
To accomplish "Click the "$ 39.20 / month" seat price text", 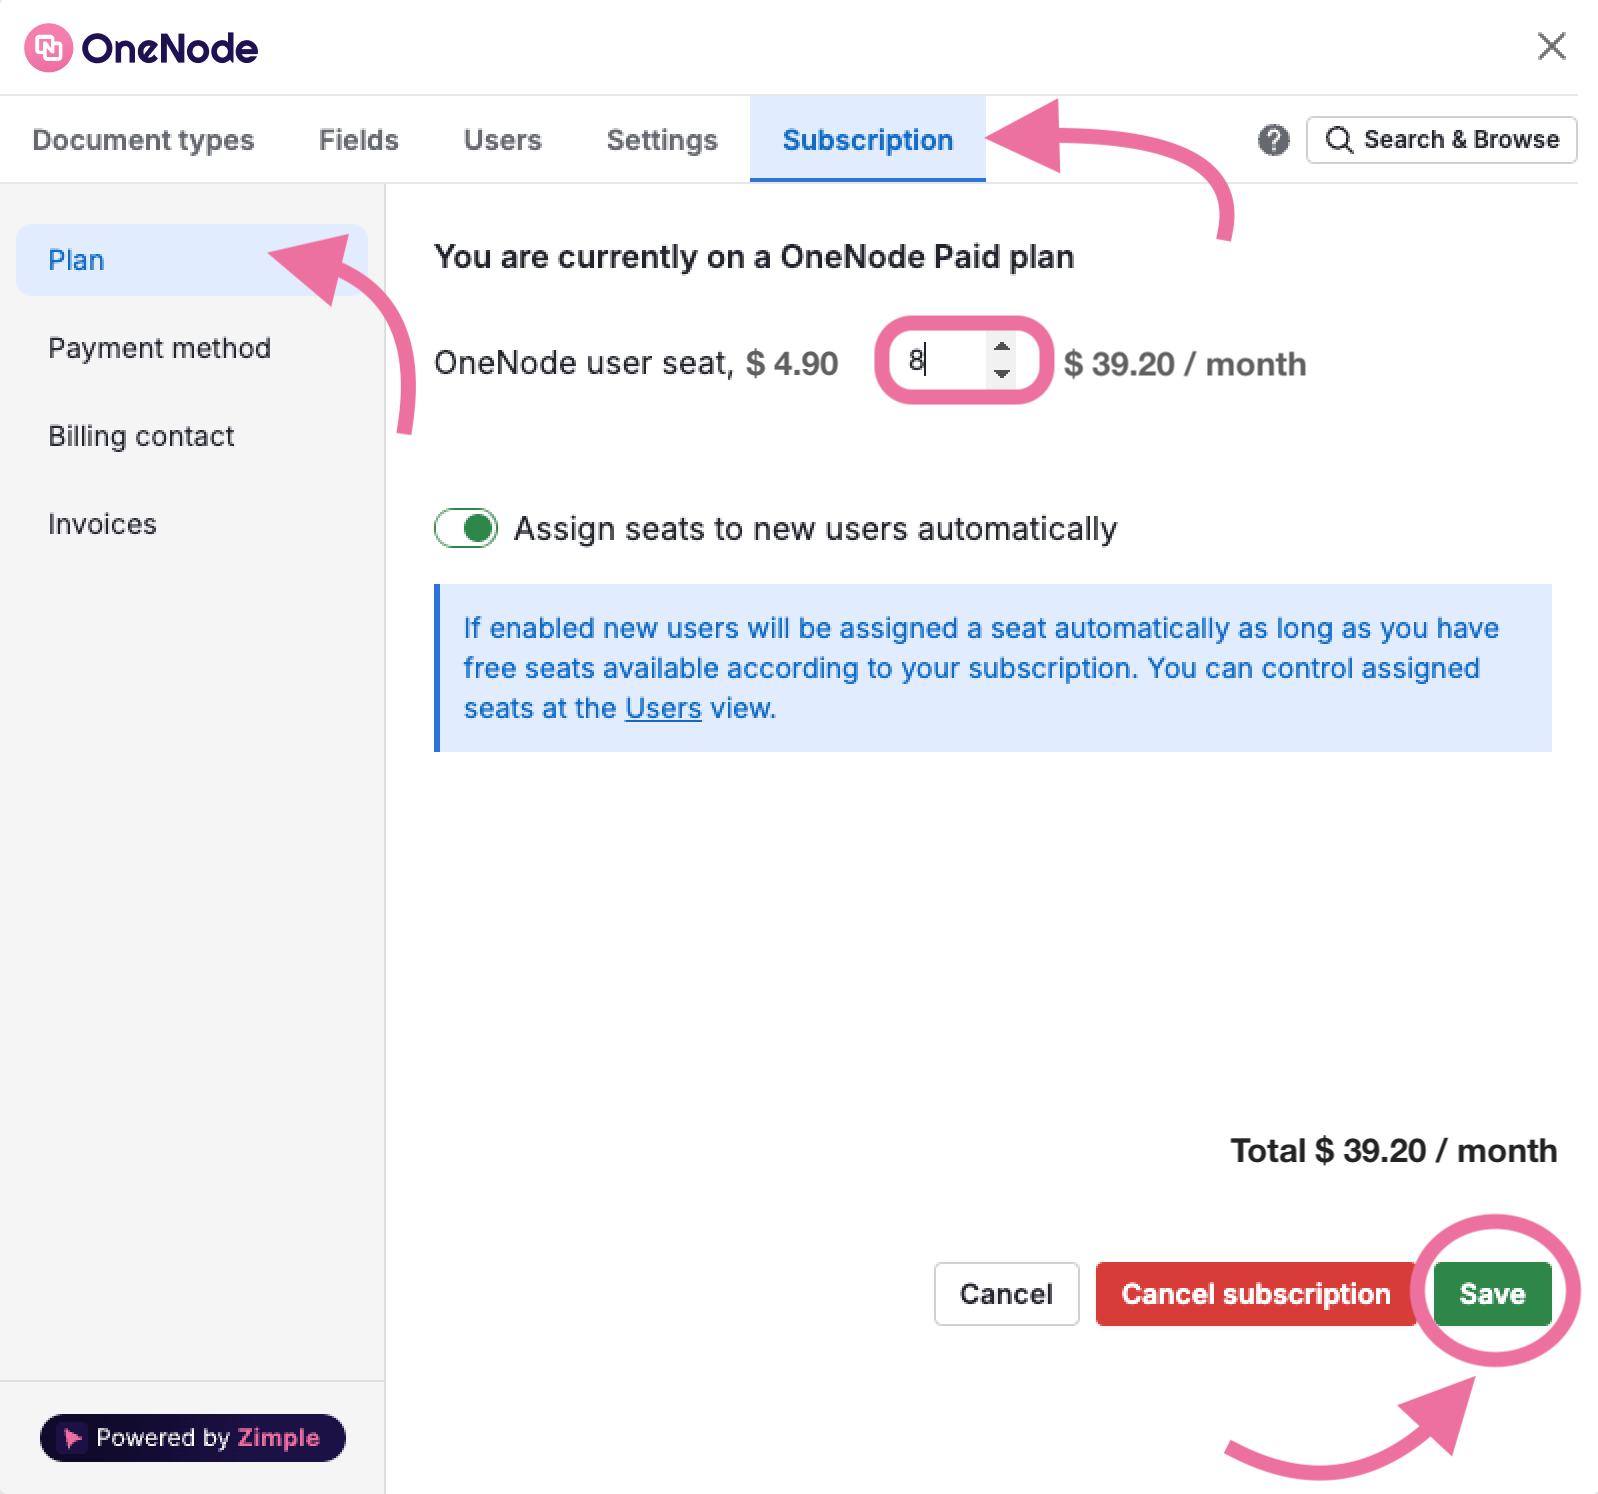I will [x=1185, y=364].
